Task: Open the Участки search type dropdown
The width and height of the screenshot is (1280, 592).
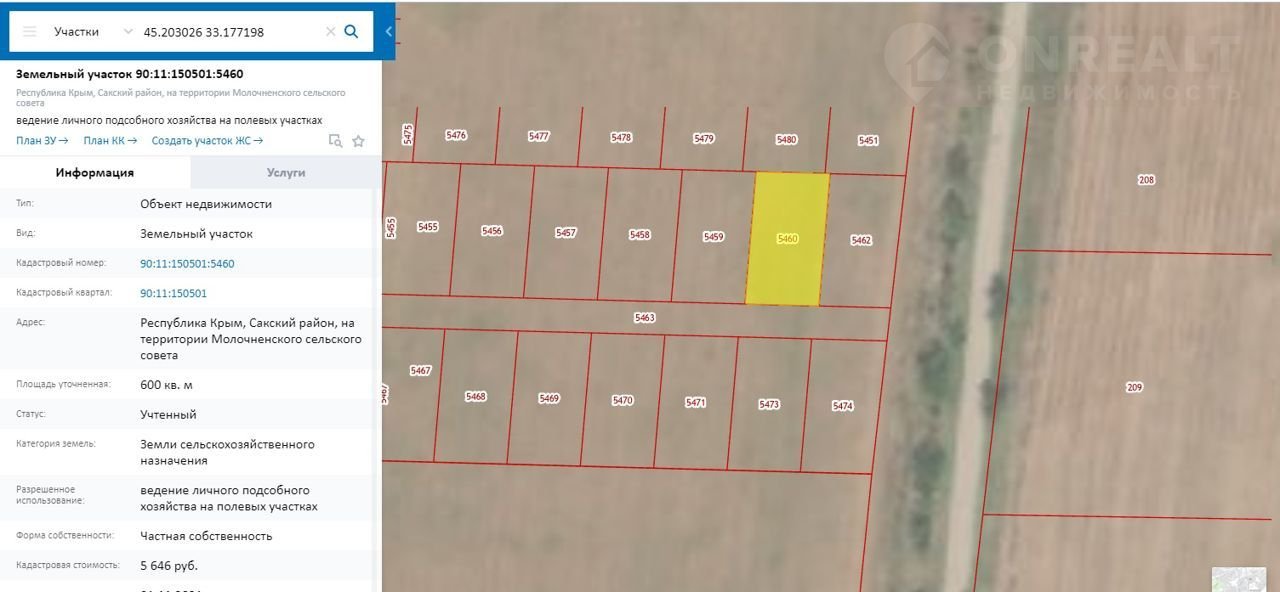Action: (93, 32)
